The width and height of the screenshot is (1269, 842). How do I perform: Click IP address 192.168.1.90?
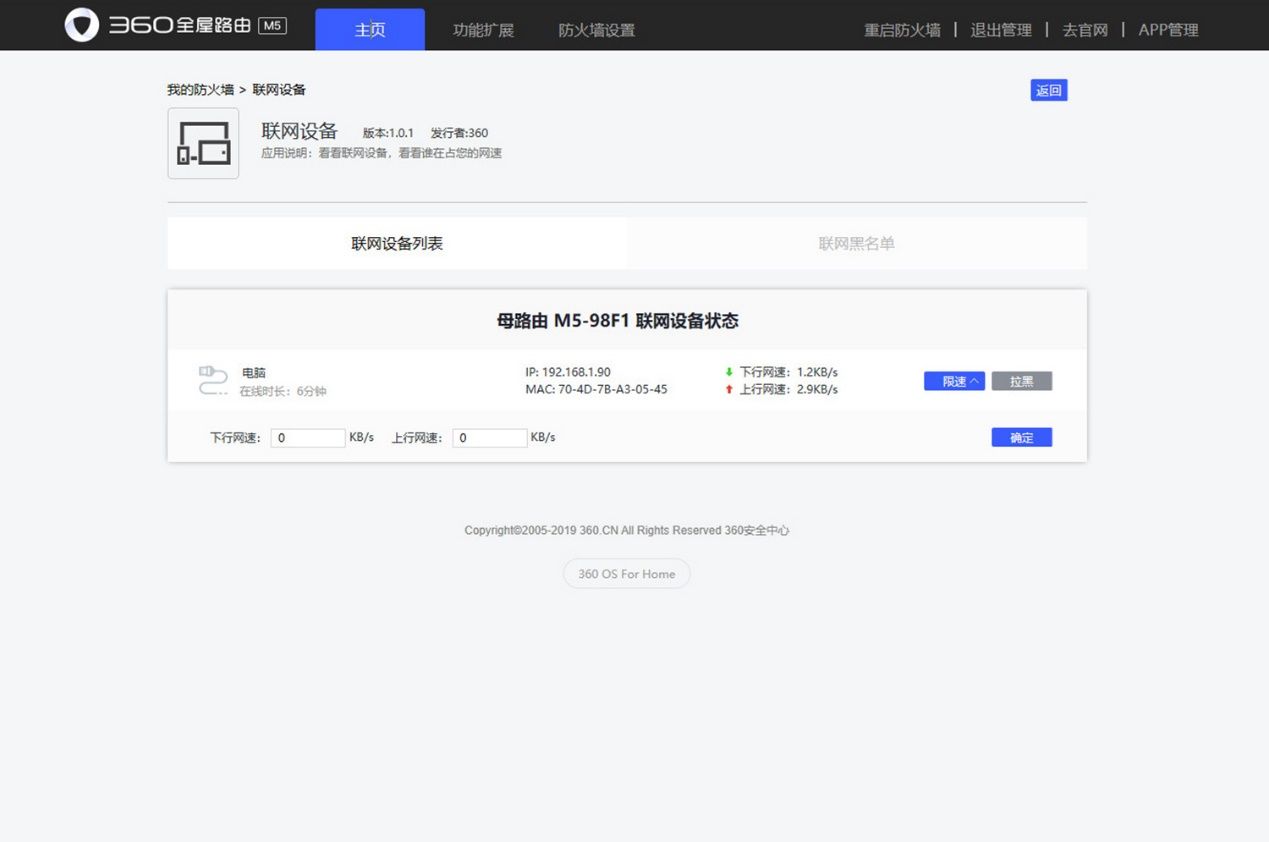point(568,372)
